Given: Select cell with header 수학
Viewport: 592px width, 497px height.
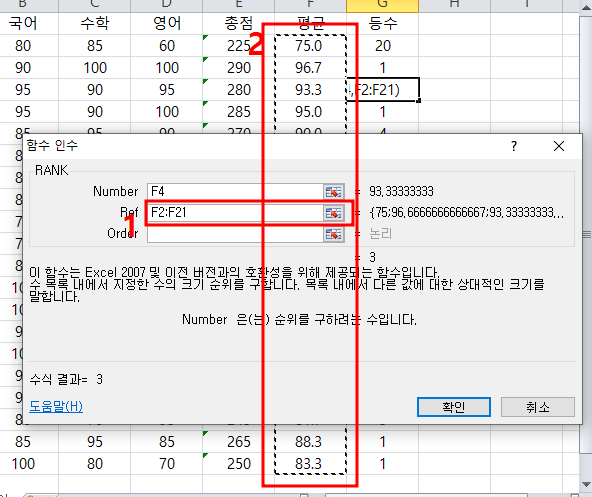Looking at the screenshot, I should coord(95,23).
